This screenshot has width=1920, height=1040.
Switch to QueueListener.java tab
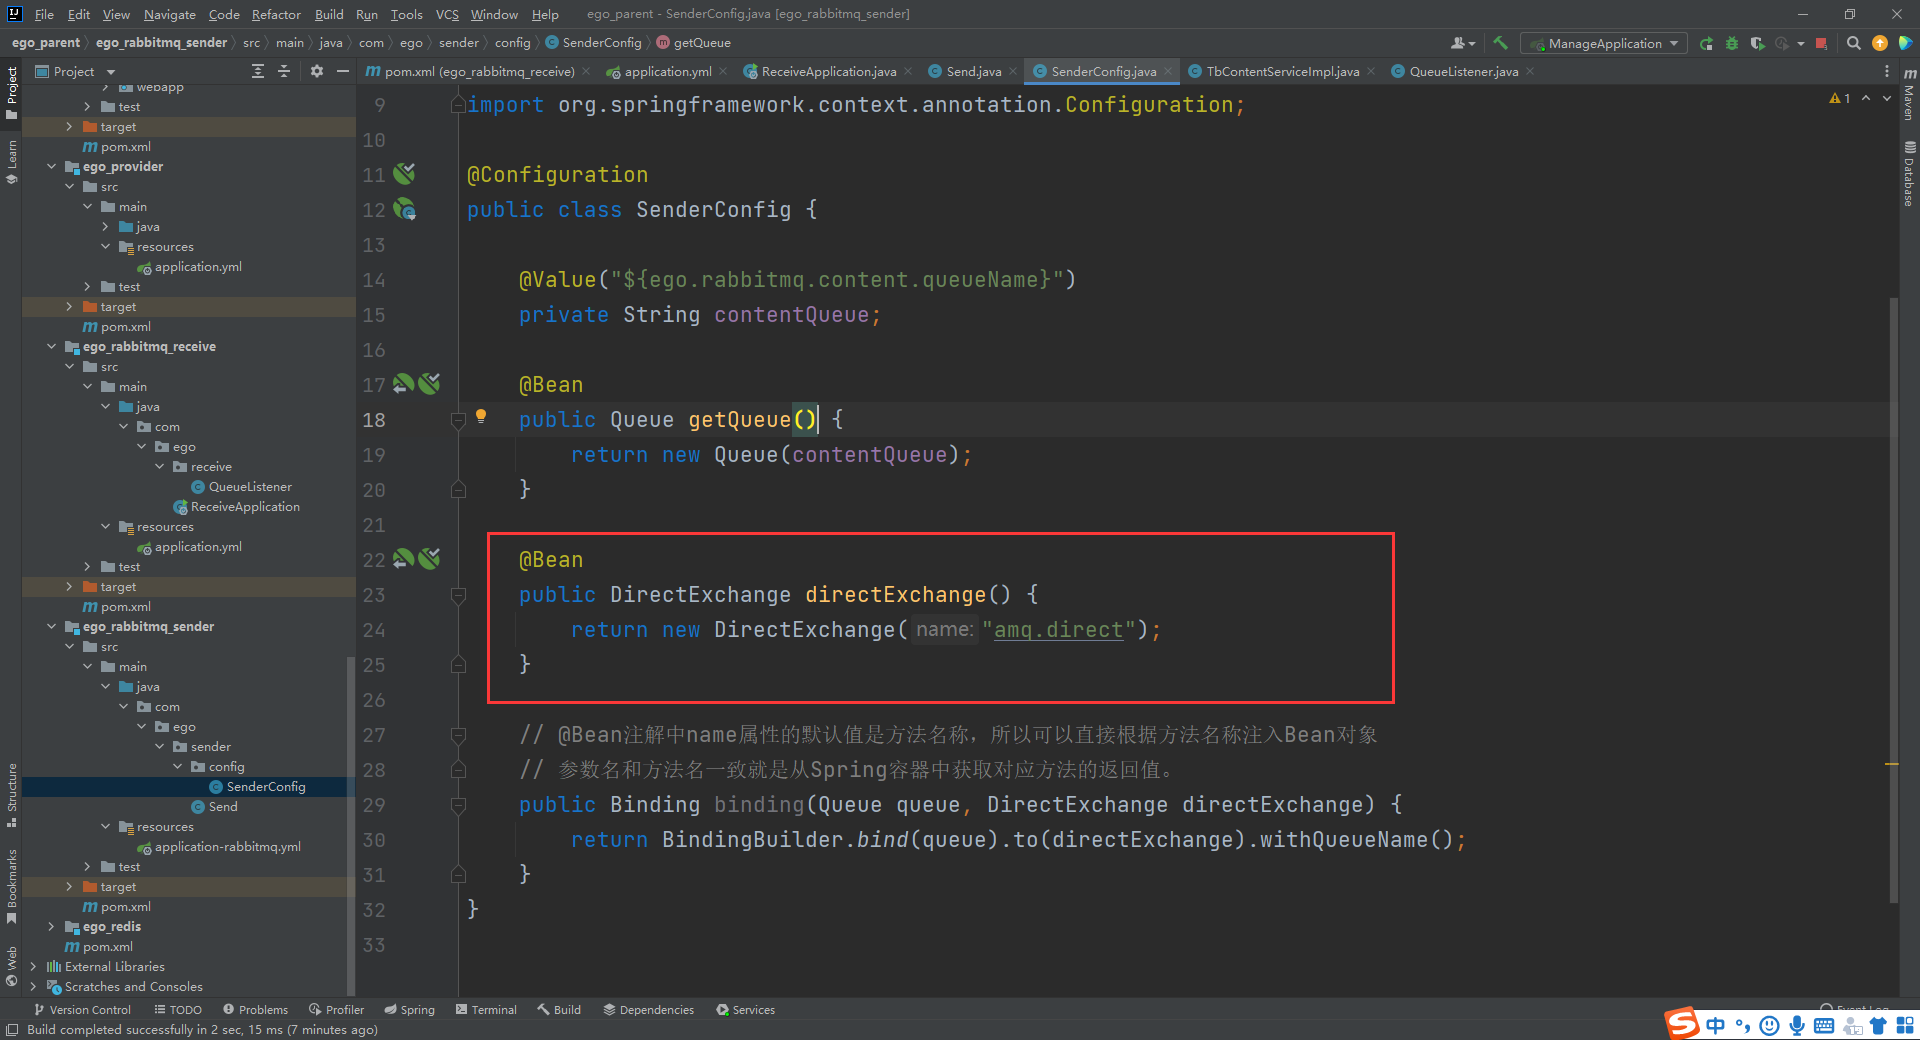tap(1463, 71)
